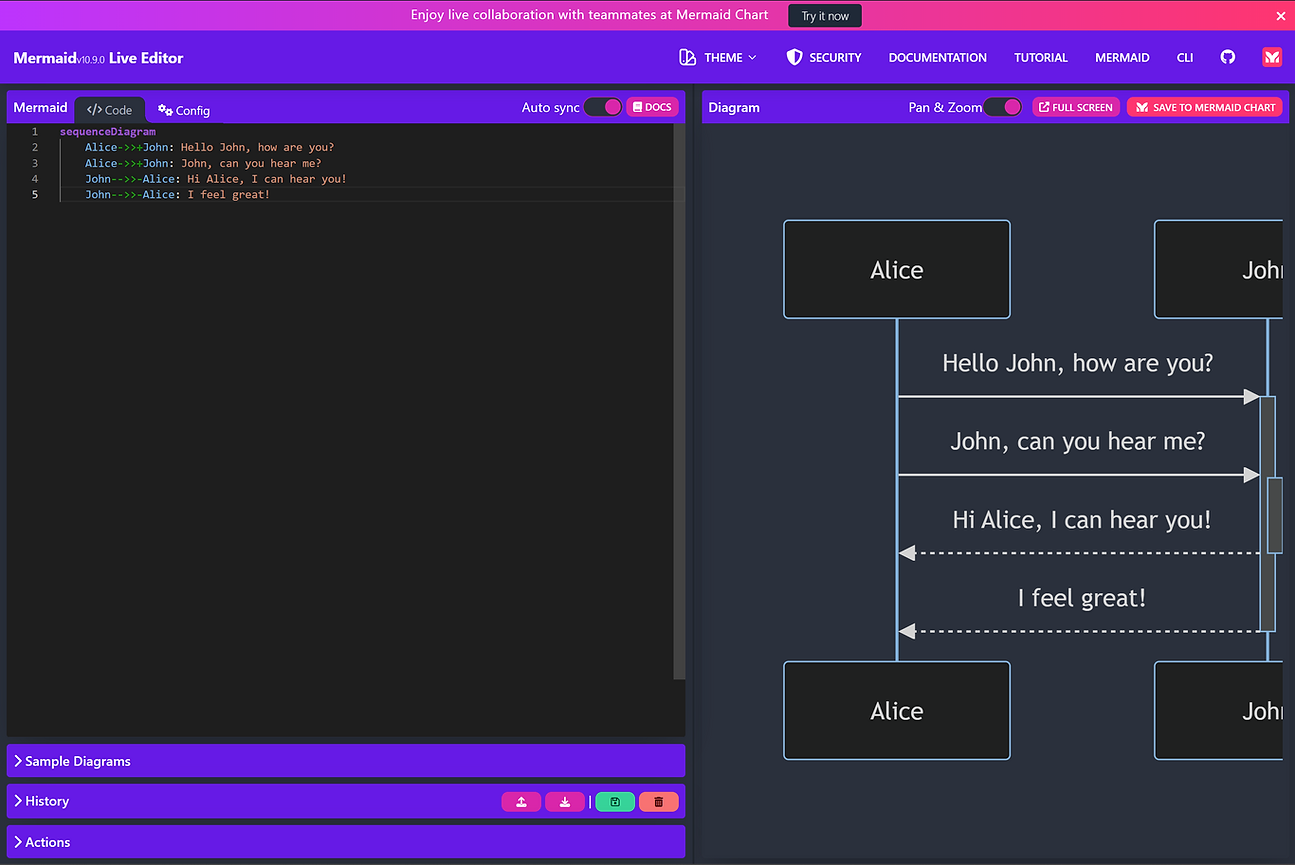The width and height of the screenshot is (1295, 865).
Task: Click the sequenceDiagram keyword on line 1
Action: (x=108, y=132)
